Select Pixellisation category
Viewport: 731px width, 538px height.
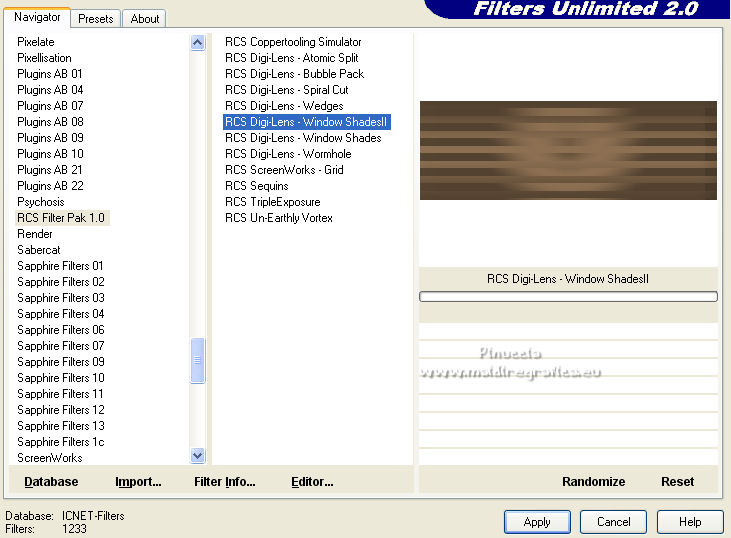point(44,58)
